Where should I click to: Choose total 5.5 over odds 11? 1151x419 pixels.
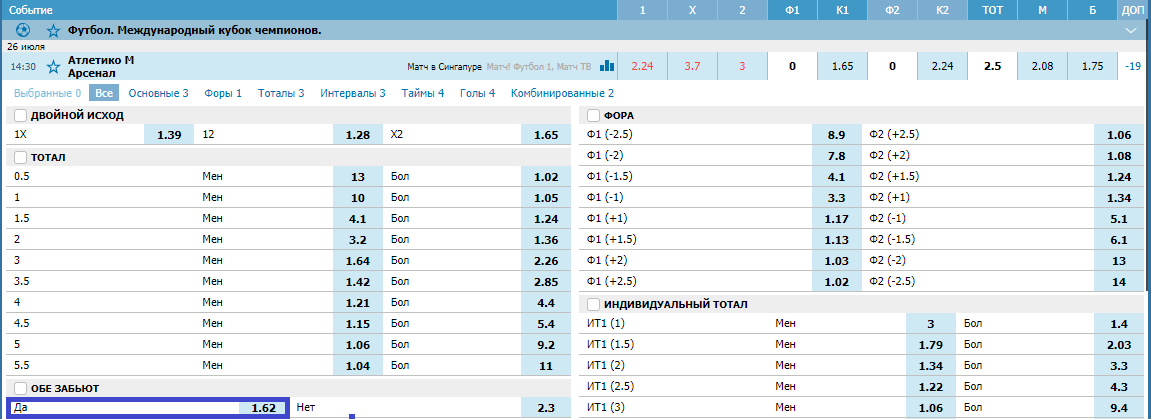pos(545,365)
